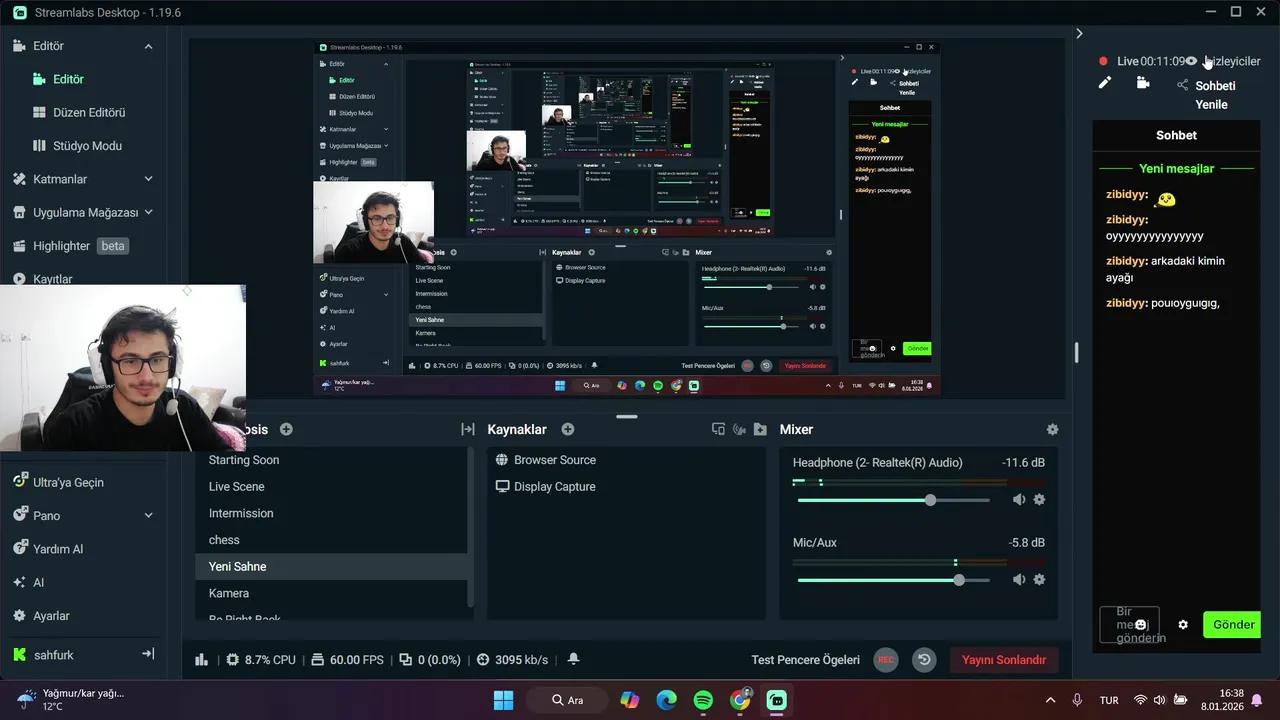The height and width of the screenshot is (720, 1280).
Task: End the stream with Yayını Sonlandır
Action: [1003, 659]
